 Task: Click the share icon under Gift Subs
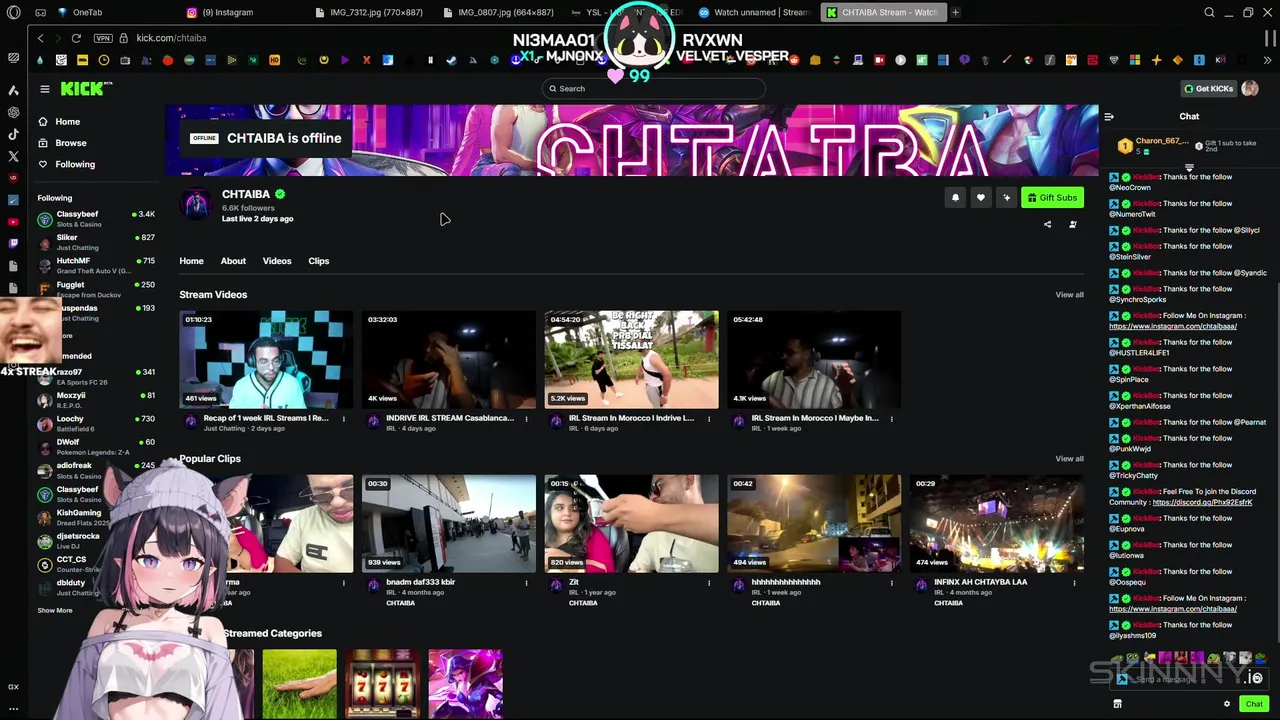(1048, 225)
